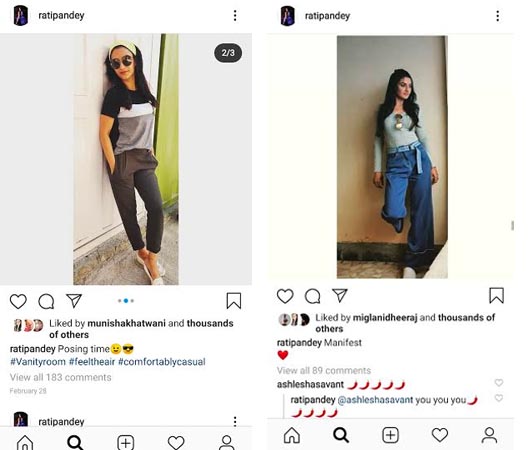Open the #comfortablycasual hashtag
Image resolution: width=531 pixels, height=450 pixels.
pyautogui.click(x=162, y=362)
